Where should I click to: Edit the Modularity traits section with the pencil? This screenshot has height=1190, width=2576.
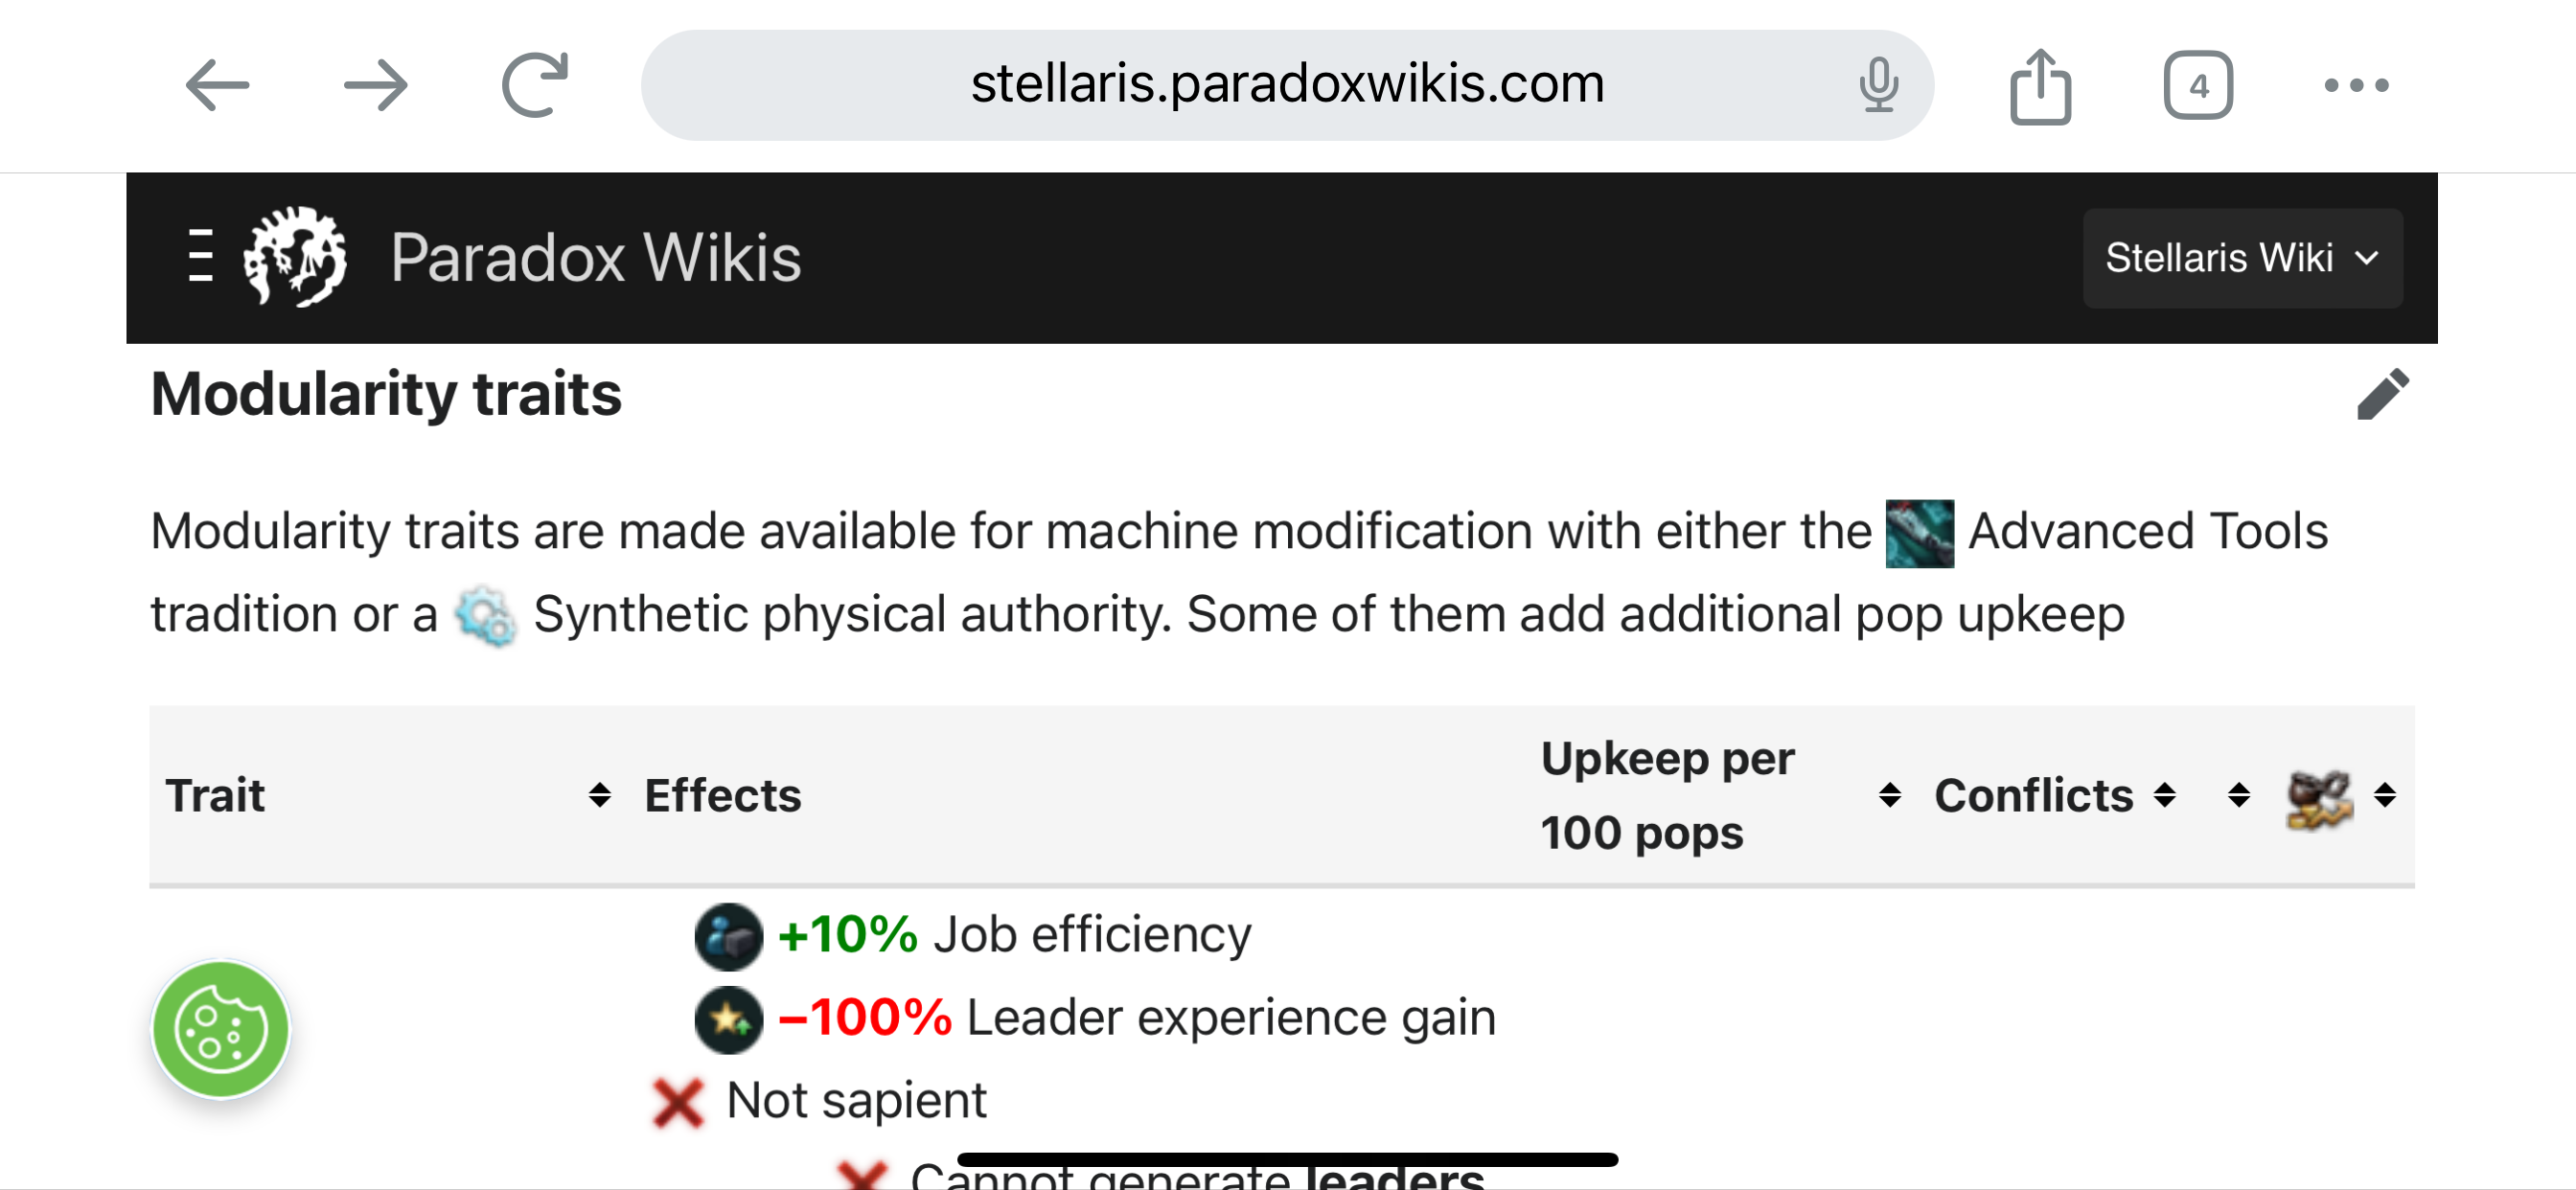click(2382, 394)
